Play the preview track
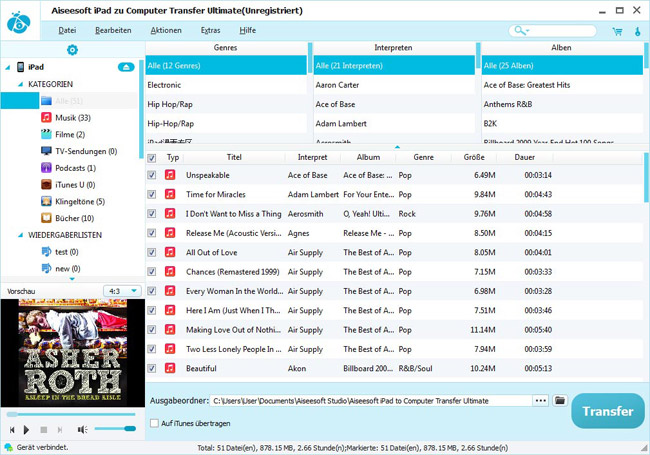Image resolution: width=650 pixels, height=455 pixels. [x=27, y=430]
